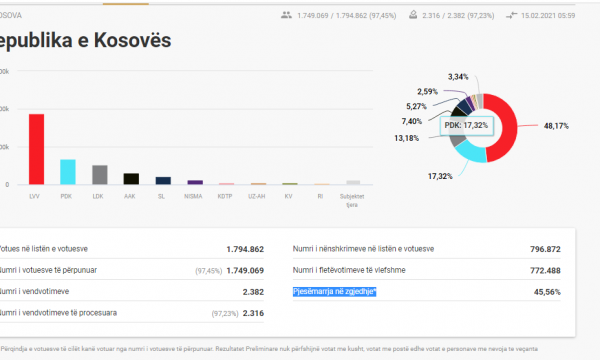
Task: Select the cyan 17,32% donut segment
Action: (x=470, y=151)
